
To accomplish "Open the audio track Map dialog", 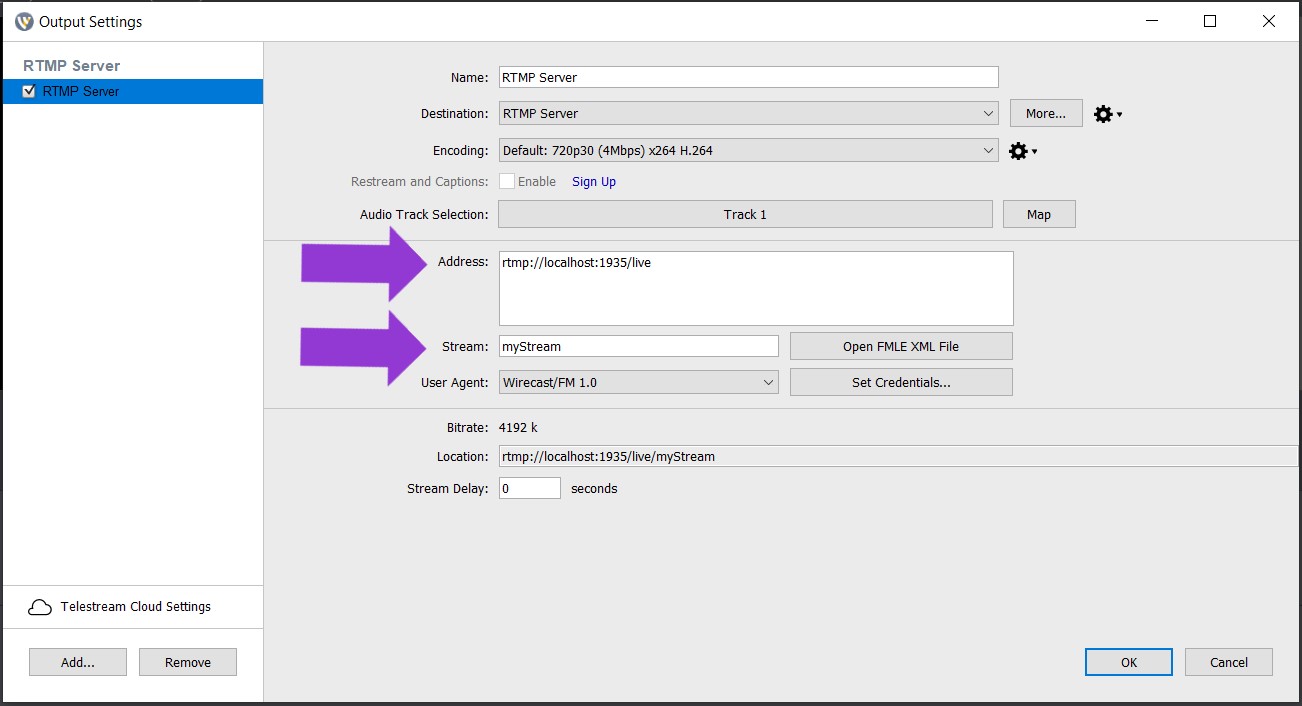I will coord(1038,213).
